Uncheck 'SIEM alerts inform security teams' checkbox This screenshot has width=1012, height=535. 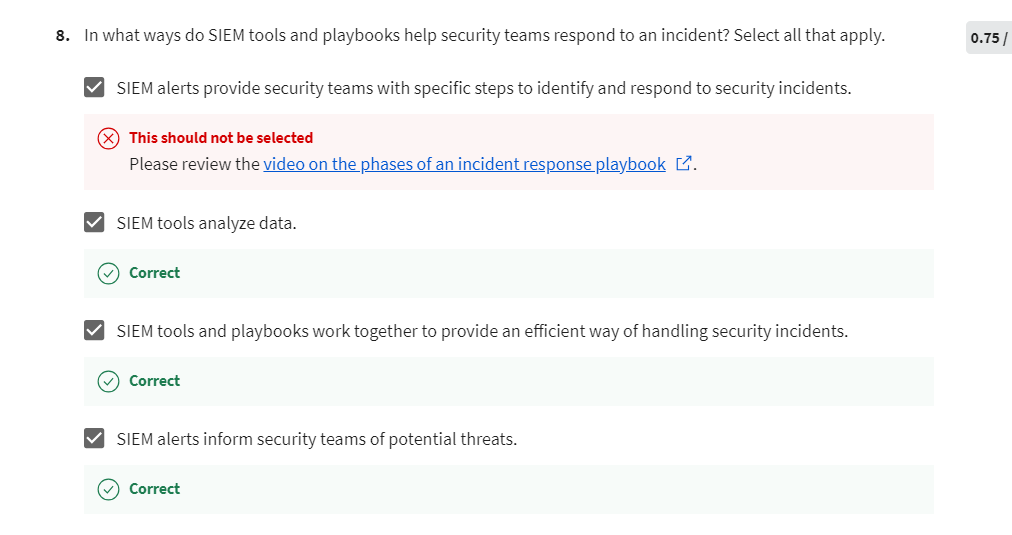click(94, 438)
